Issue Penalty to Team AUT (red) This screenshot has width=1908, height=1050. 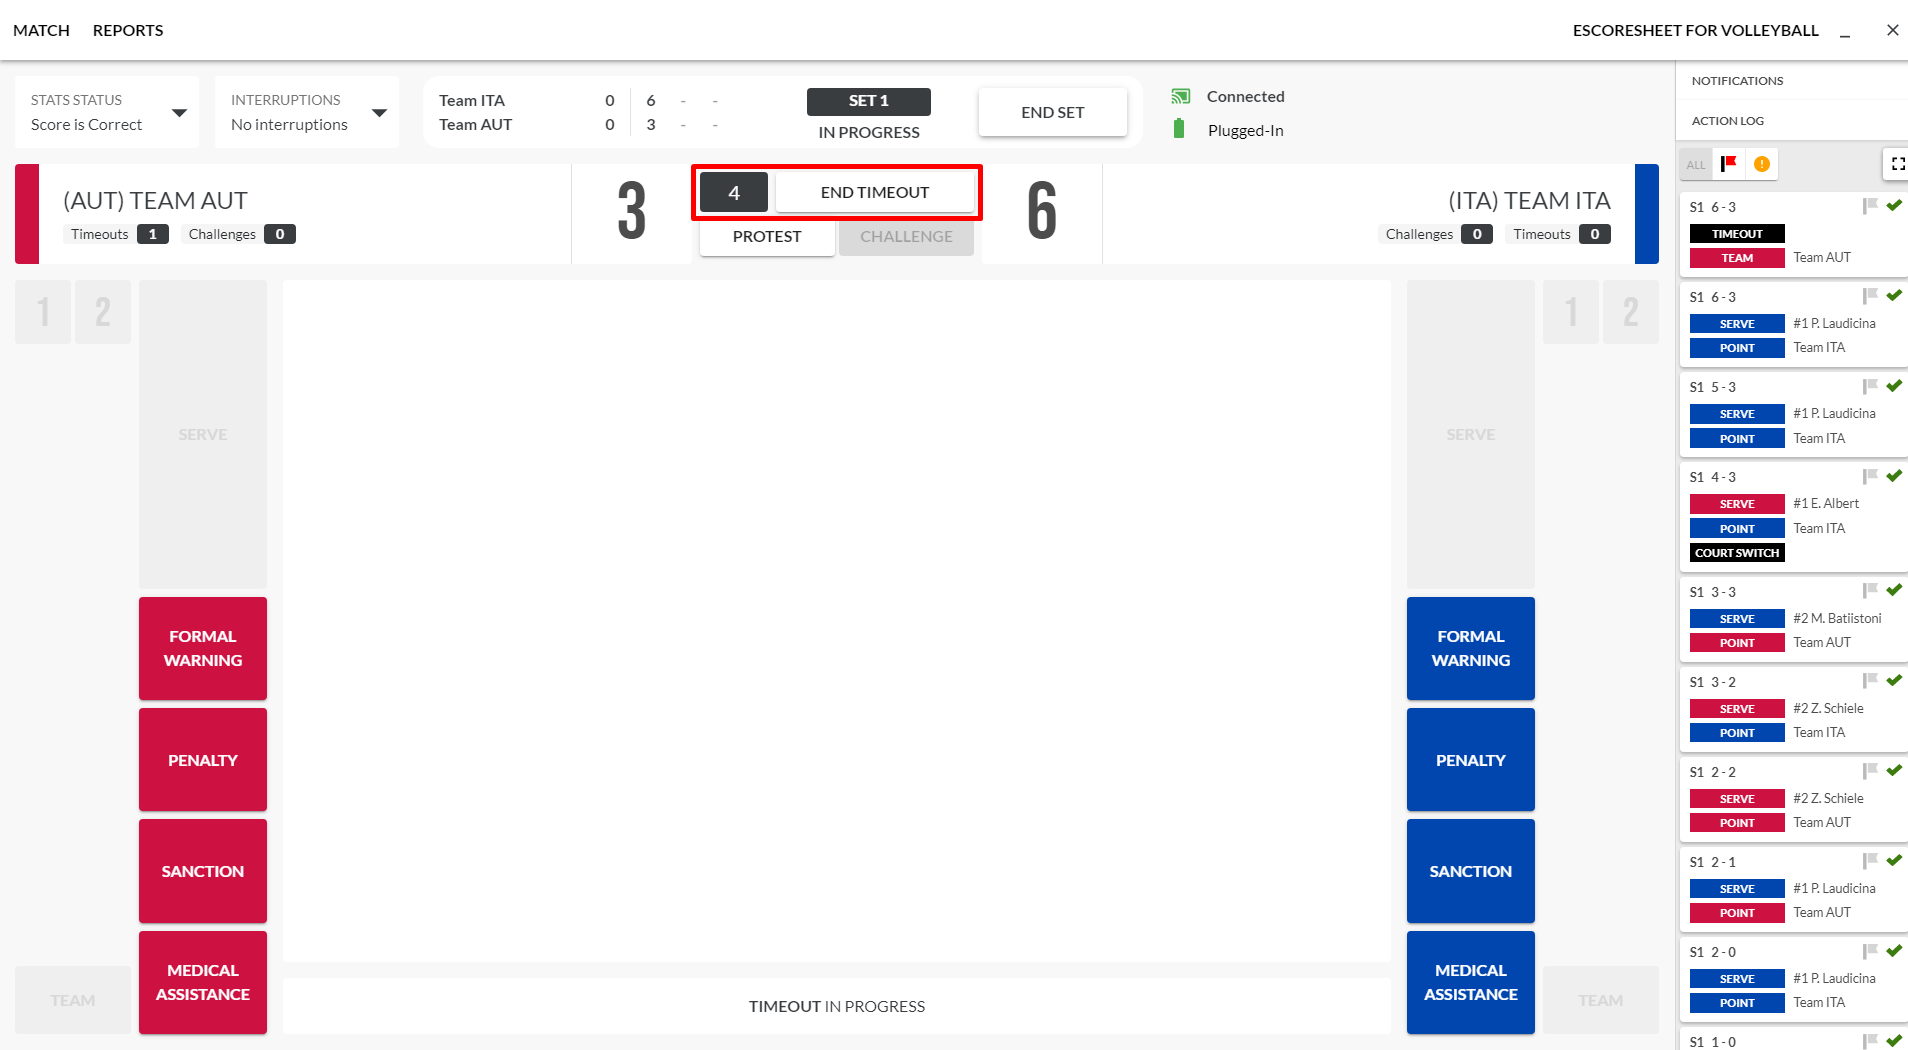[203, 760]
